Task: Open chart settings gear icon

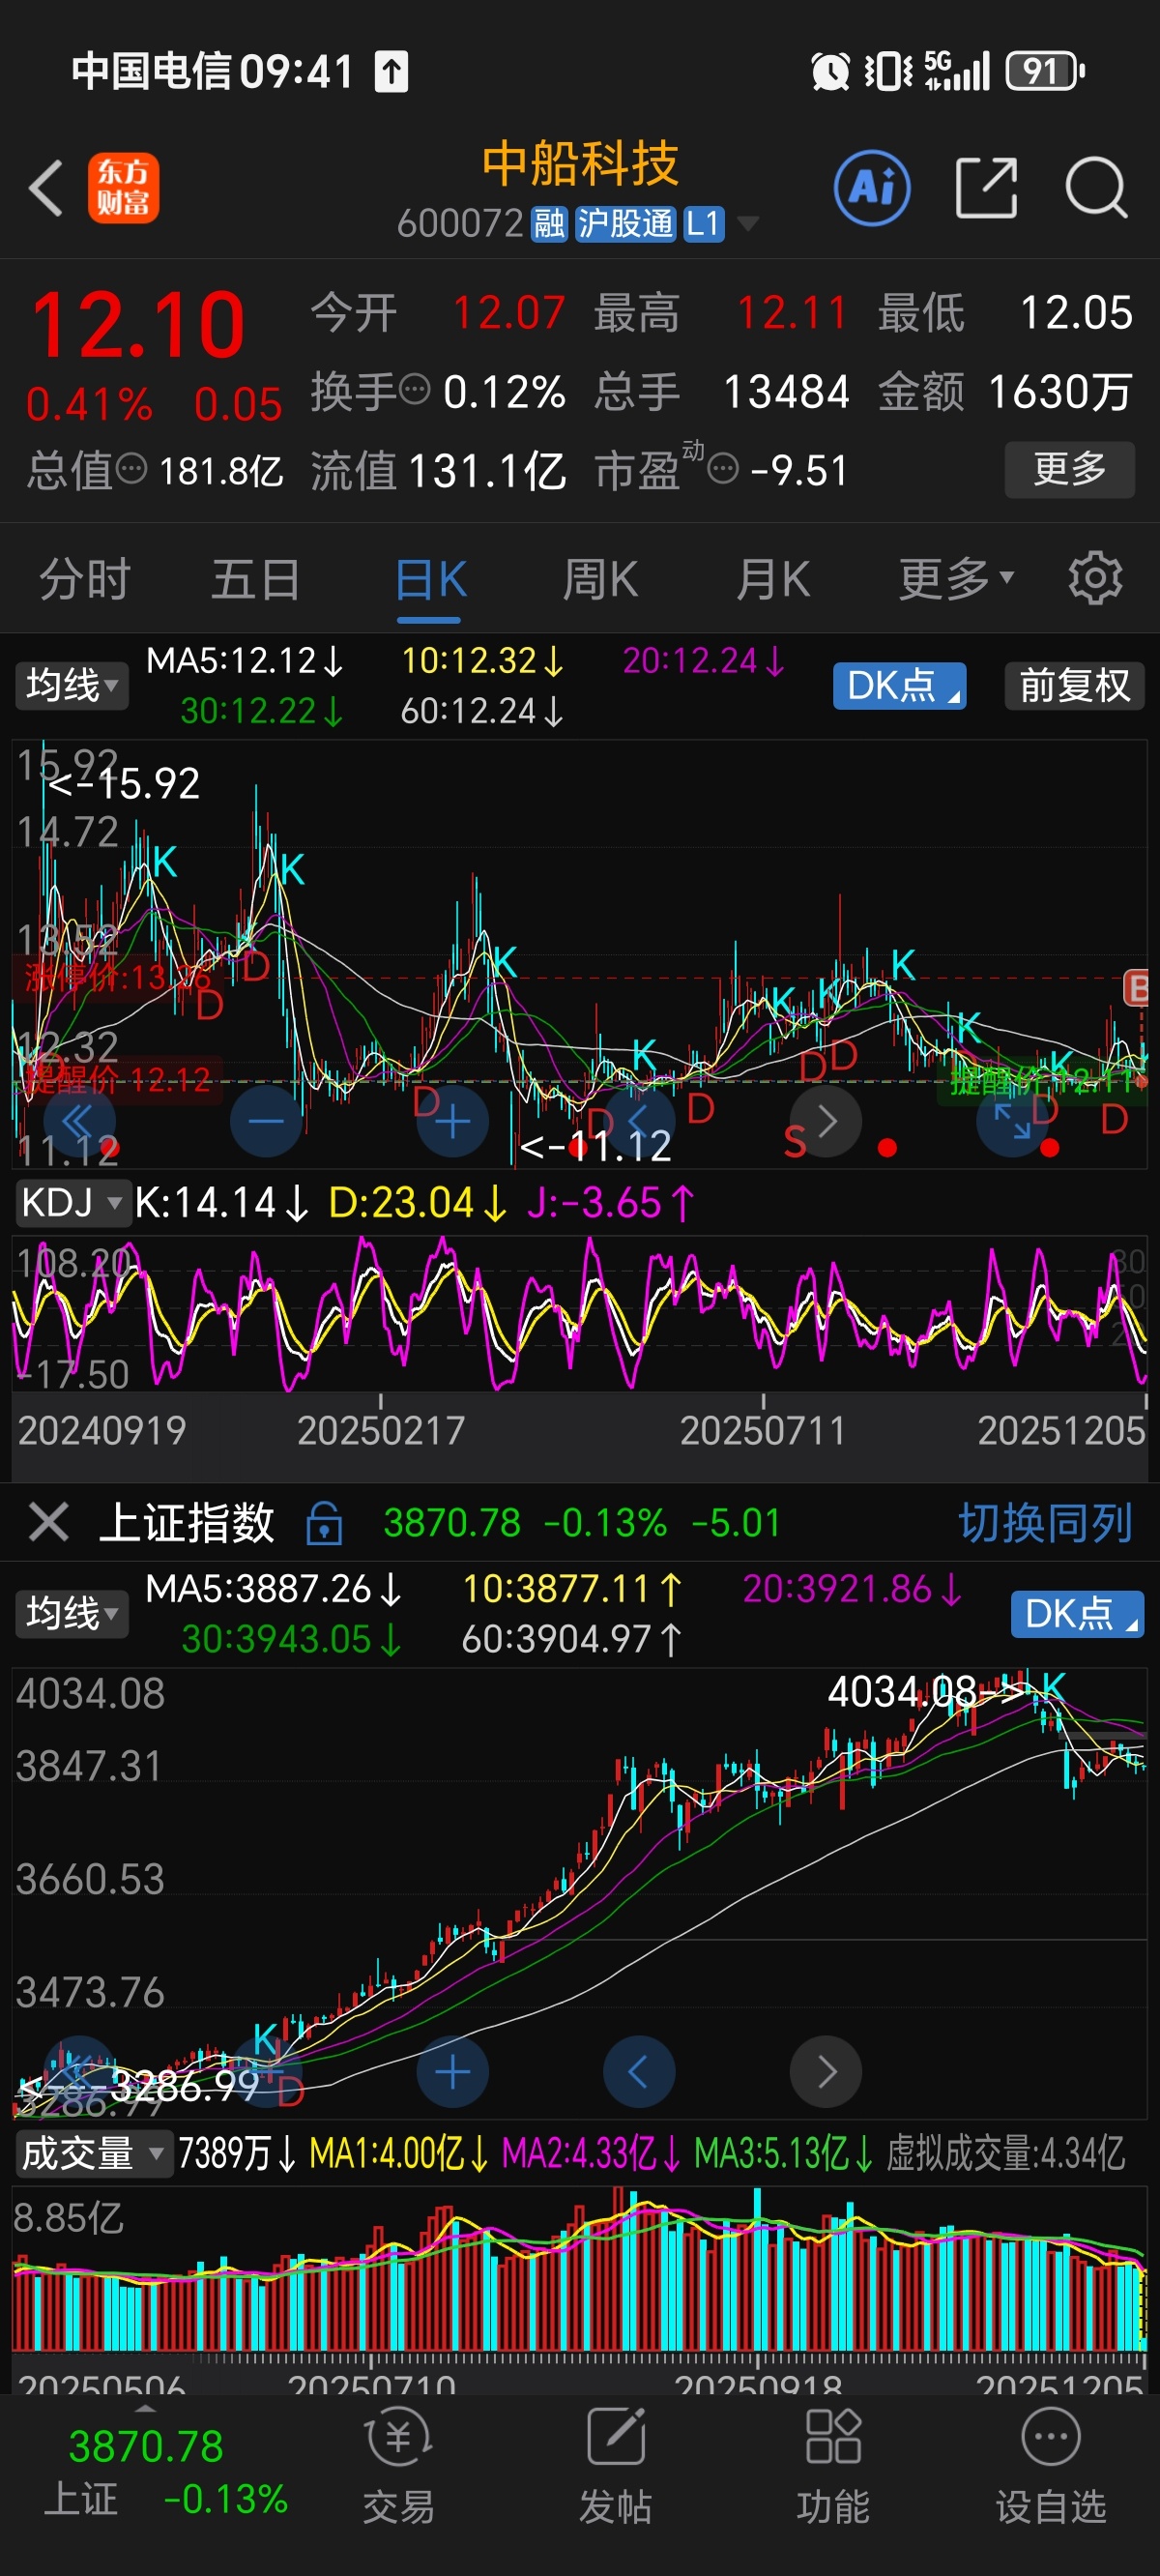Action: pos(1095,578)
